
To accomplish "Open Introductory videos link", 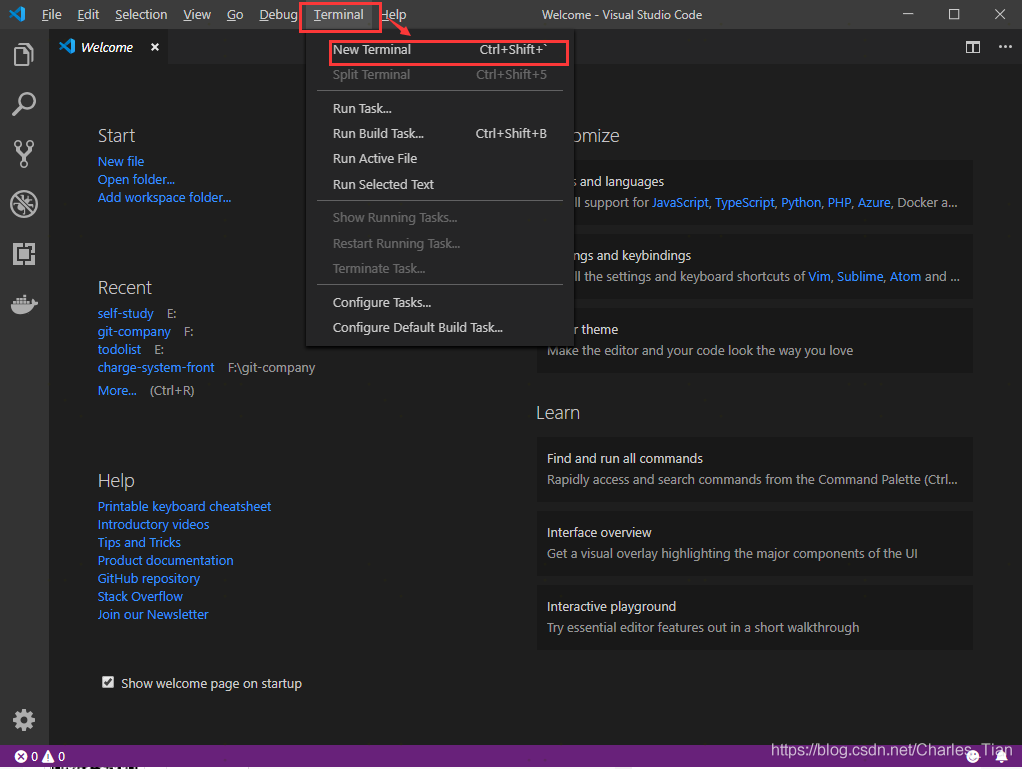I will pos(153,525).
